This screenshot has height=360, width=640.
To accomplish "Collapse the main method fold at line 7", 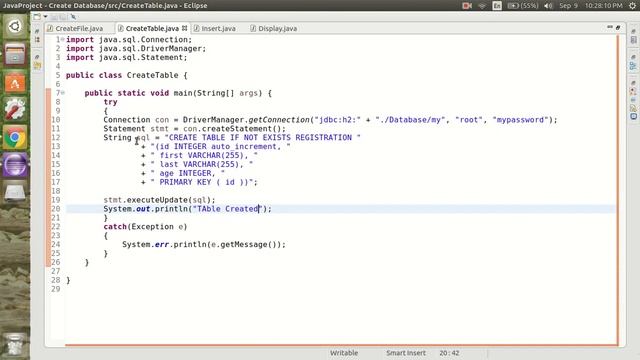I will click(x=62, y=93).
